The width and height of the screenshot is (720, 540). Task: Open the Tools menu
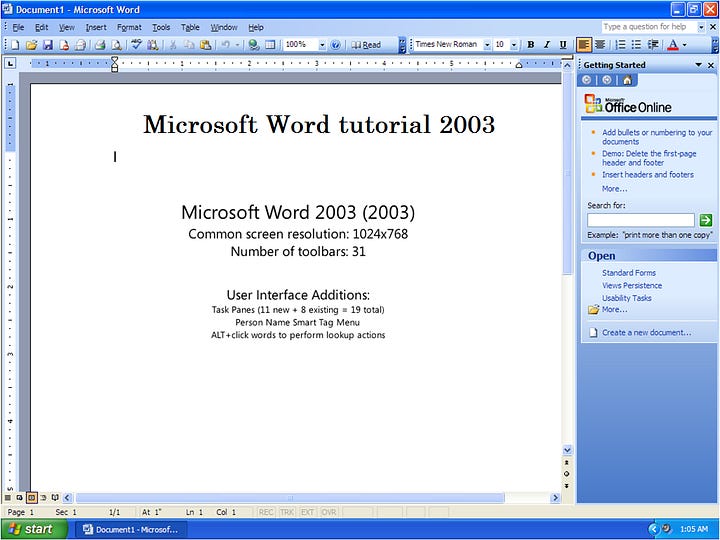coord(161,28)
